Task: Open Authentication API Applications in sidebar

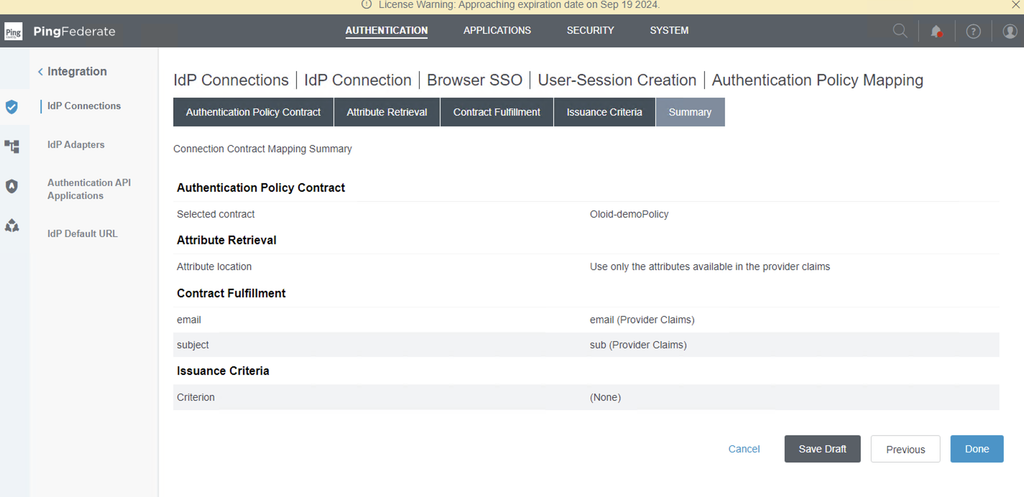Action: click(89, 189)
